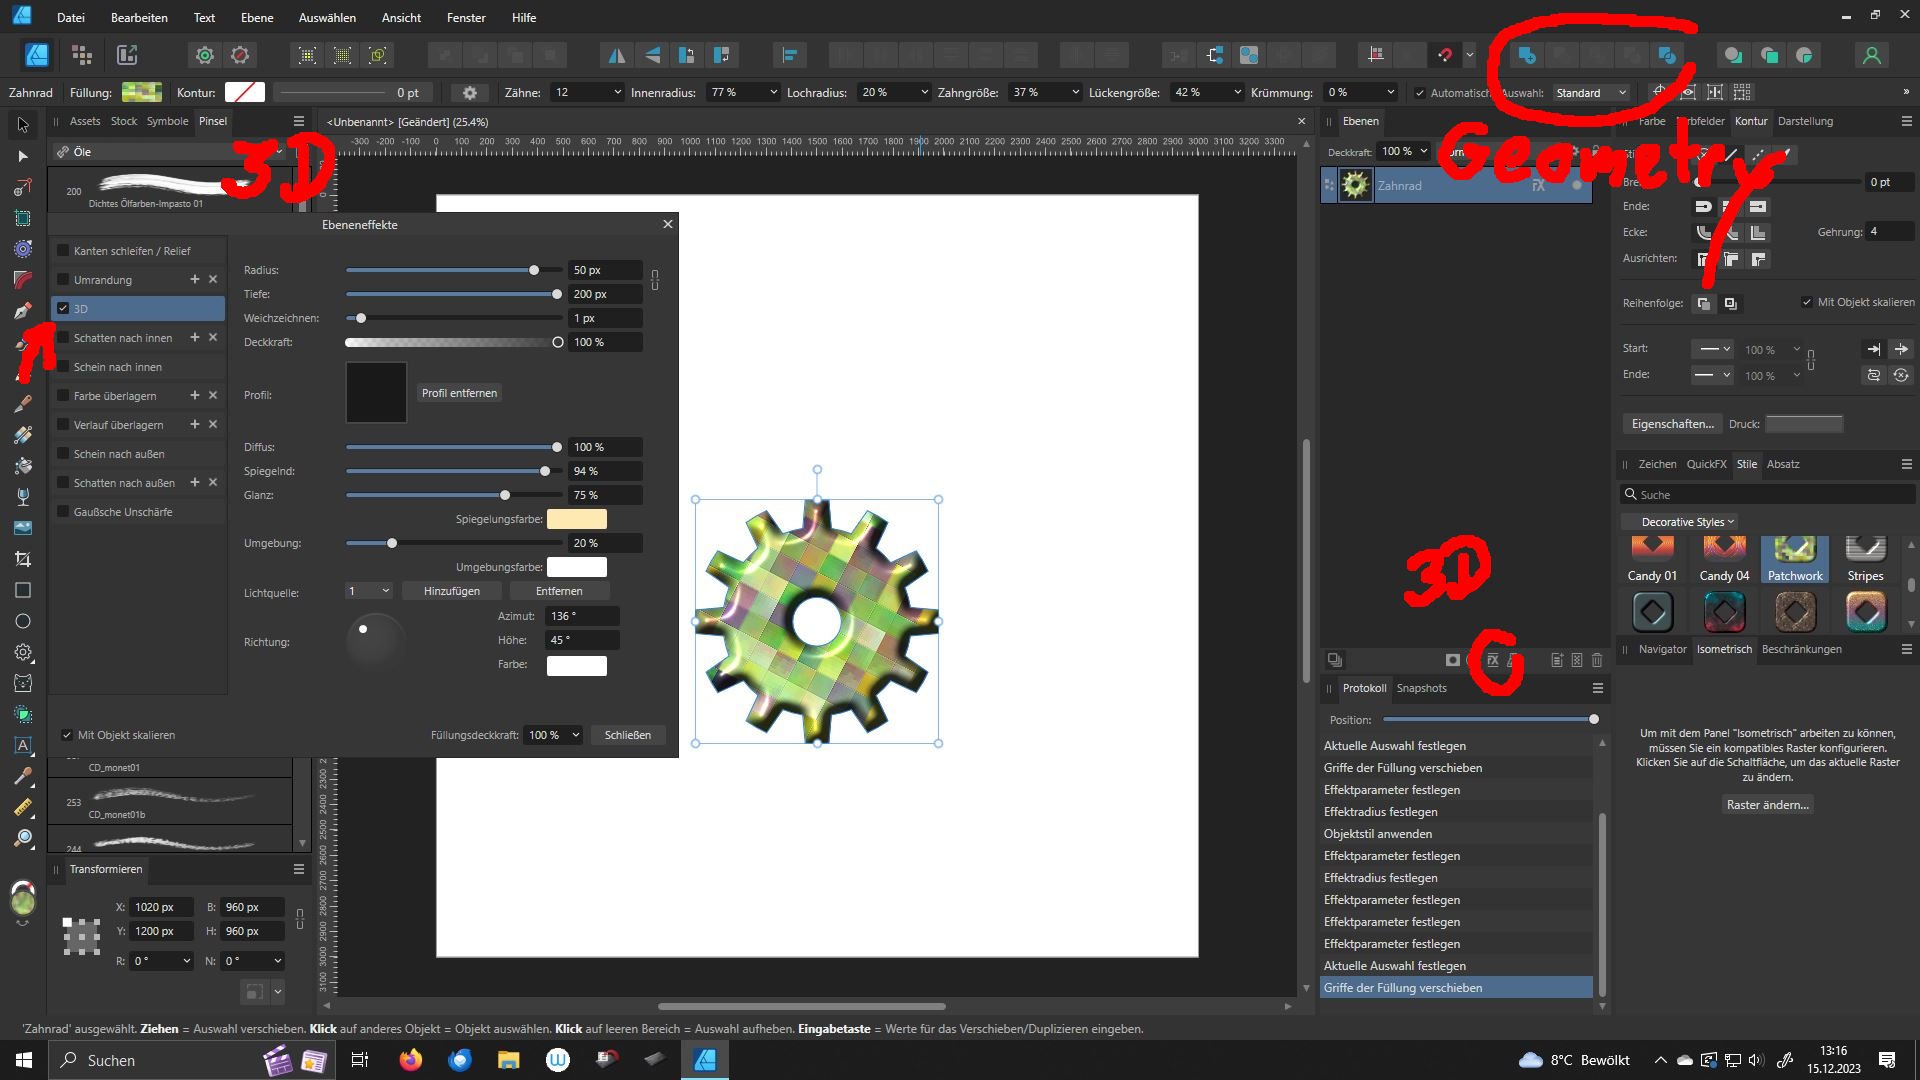Delete the layer with the trash icon

click(x=1597, y=660)
